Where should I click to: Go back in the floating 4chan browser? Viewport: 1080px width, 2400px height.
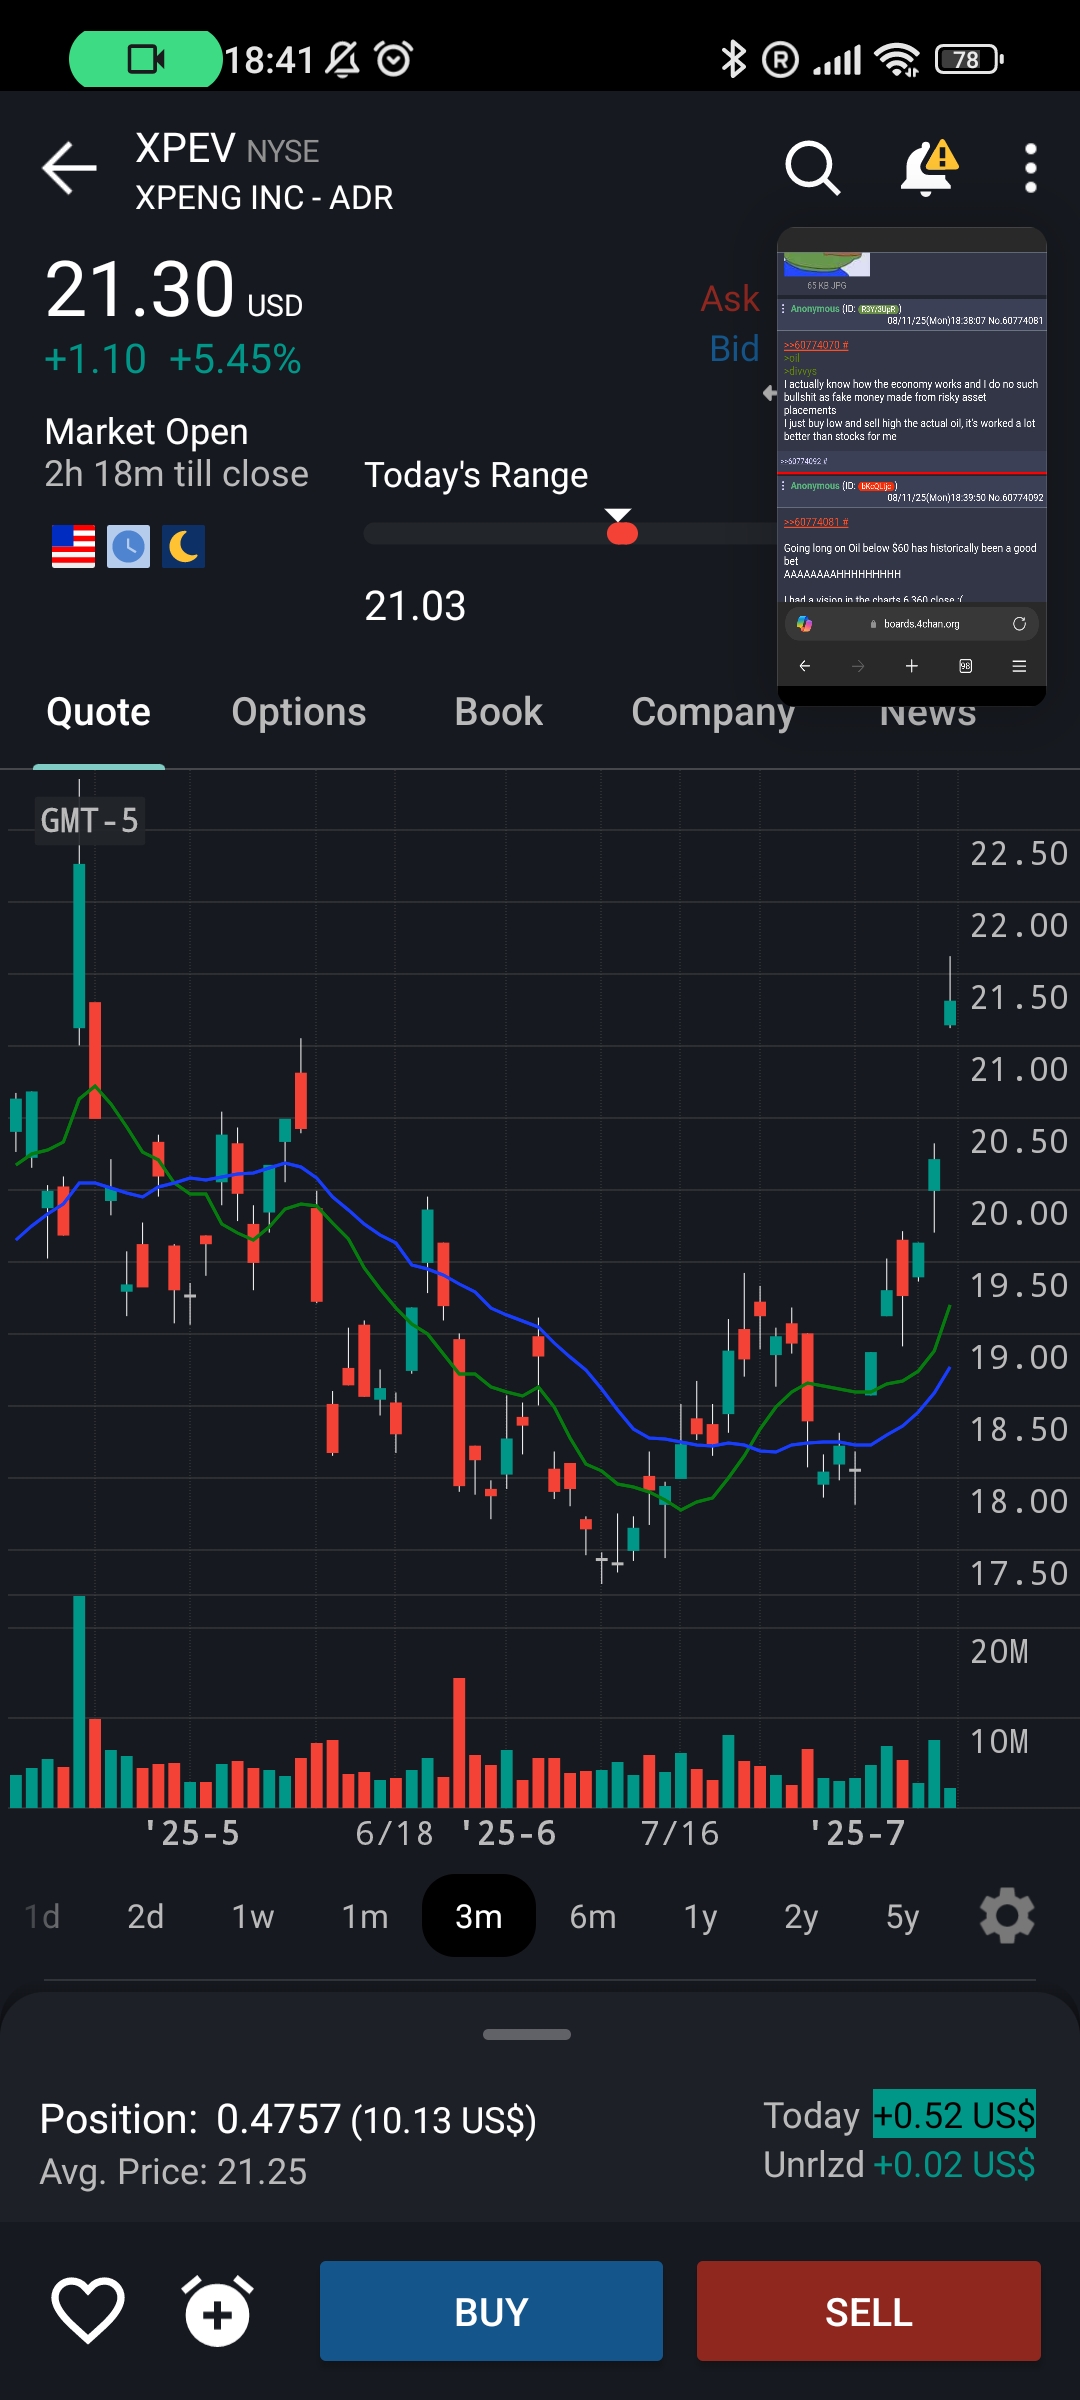coord(805,666)
